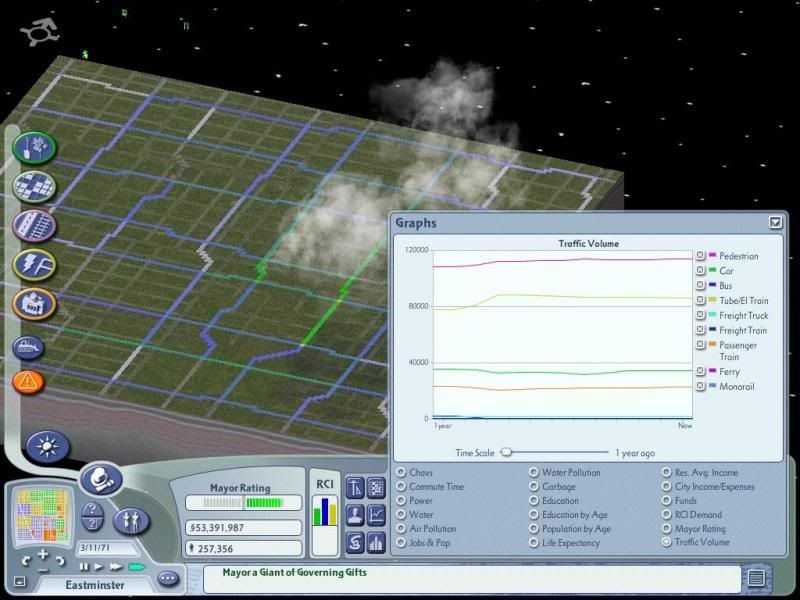Toggle the Monorail line checkbox
800x600 pixels.
coord(701,386)
